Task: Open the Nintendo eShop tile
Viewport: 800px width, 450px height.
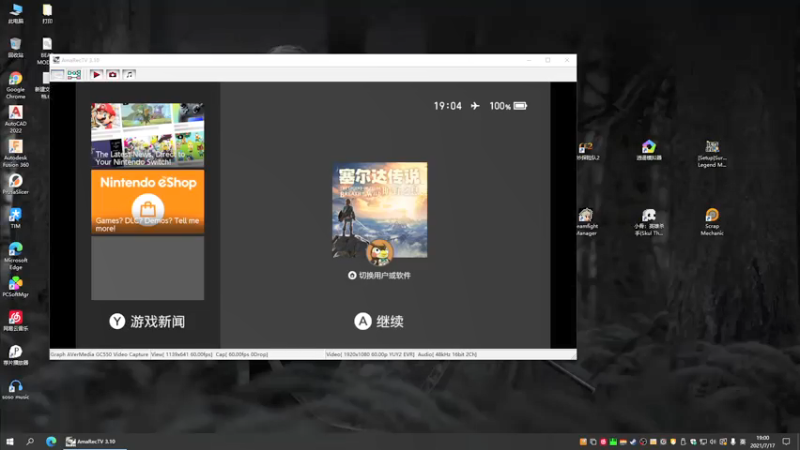Action: pos(147,202)
